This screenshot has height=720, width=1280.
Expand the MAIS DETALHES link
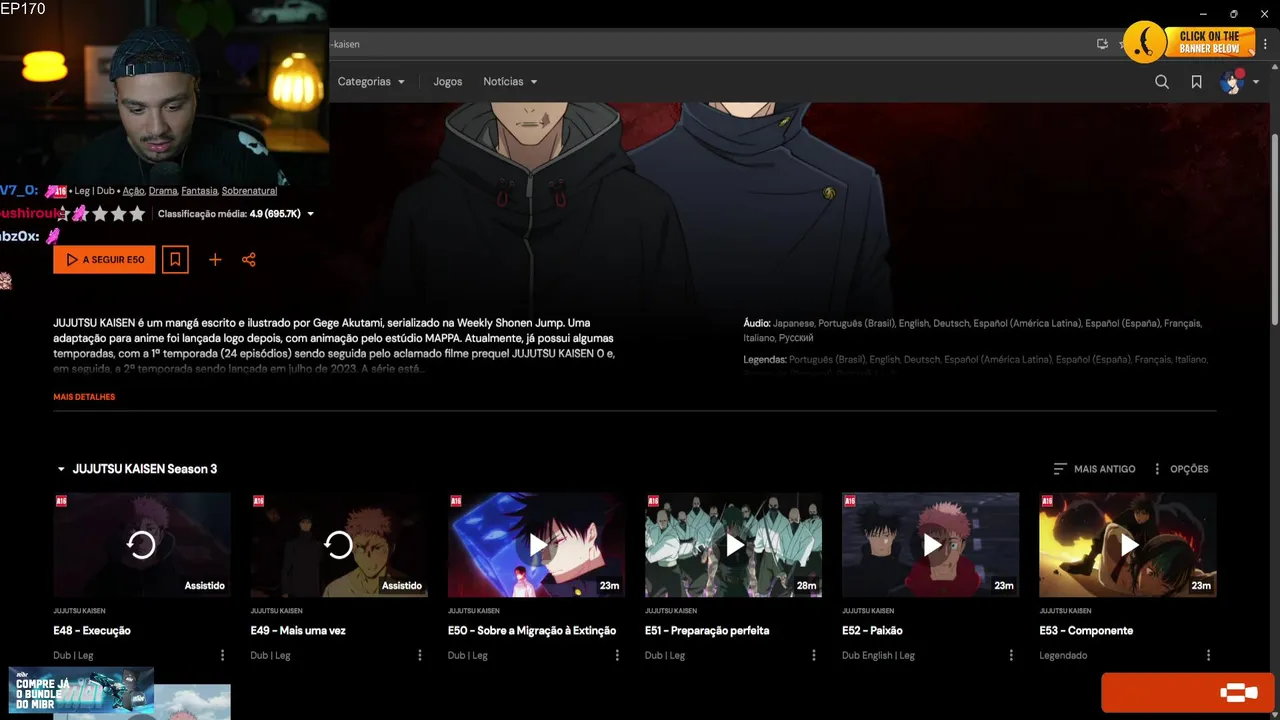[84, 397]
